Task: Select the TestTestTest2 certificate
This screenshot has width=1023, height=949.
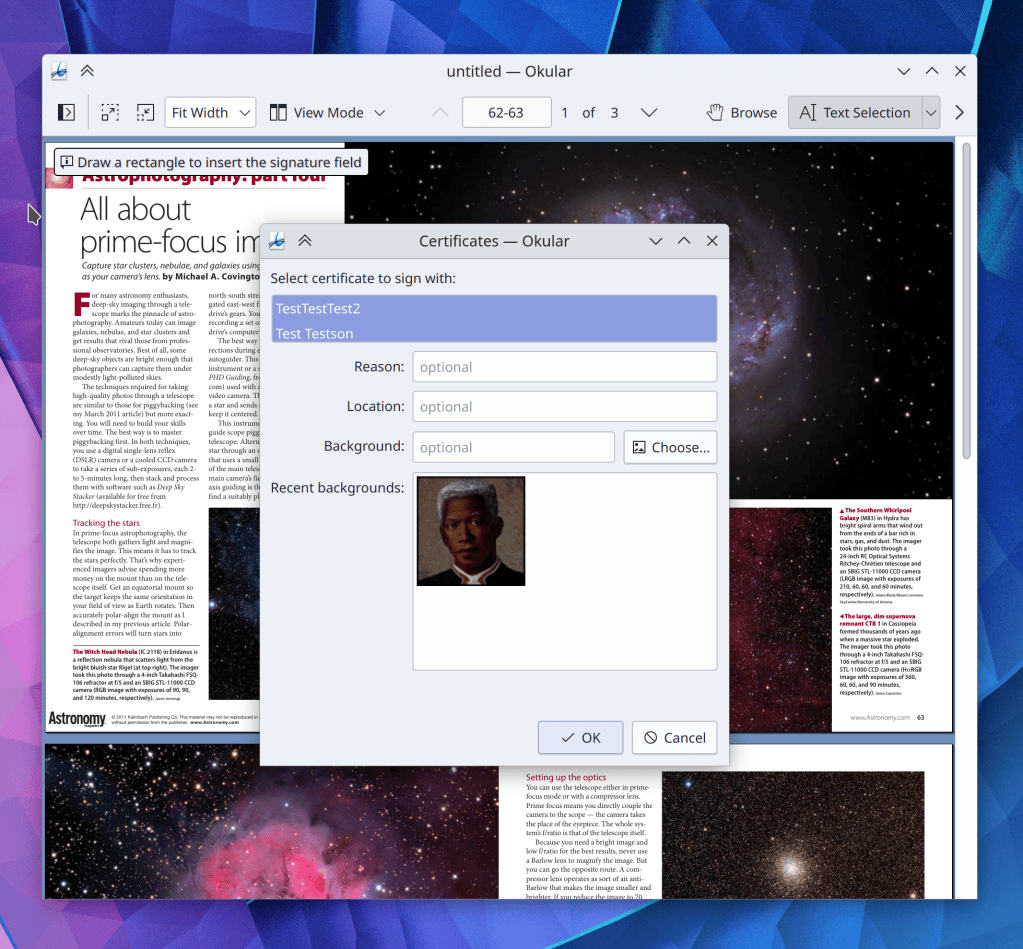Action: point(494,309)
